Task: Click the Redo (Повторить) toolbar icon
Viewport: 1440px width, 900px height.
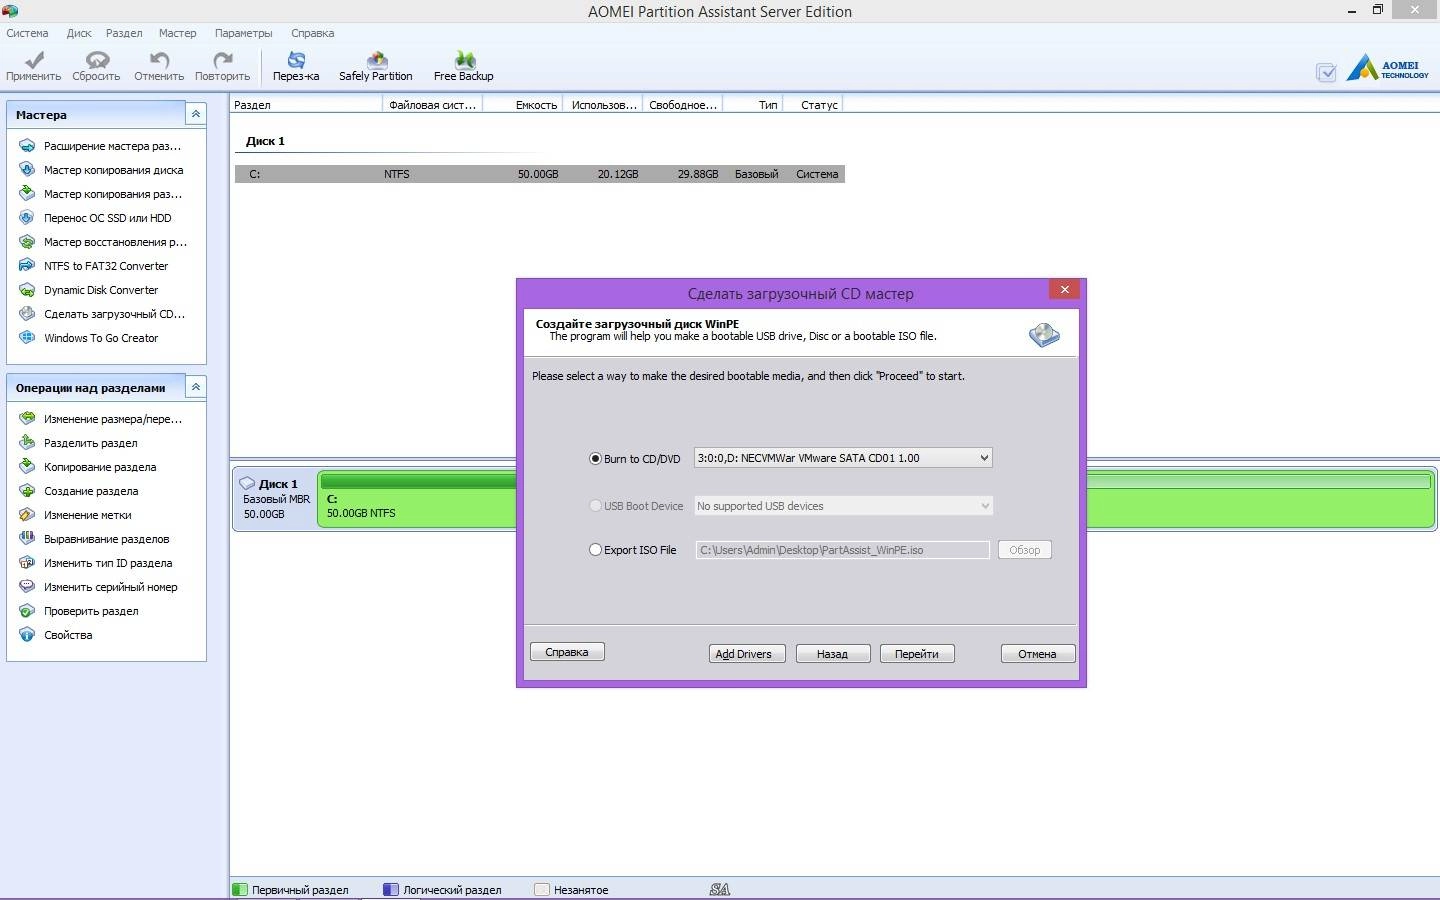Action: tap(222, 60)
